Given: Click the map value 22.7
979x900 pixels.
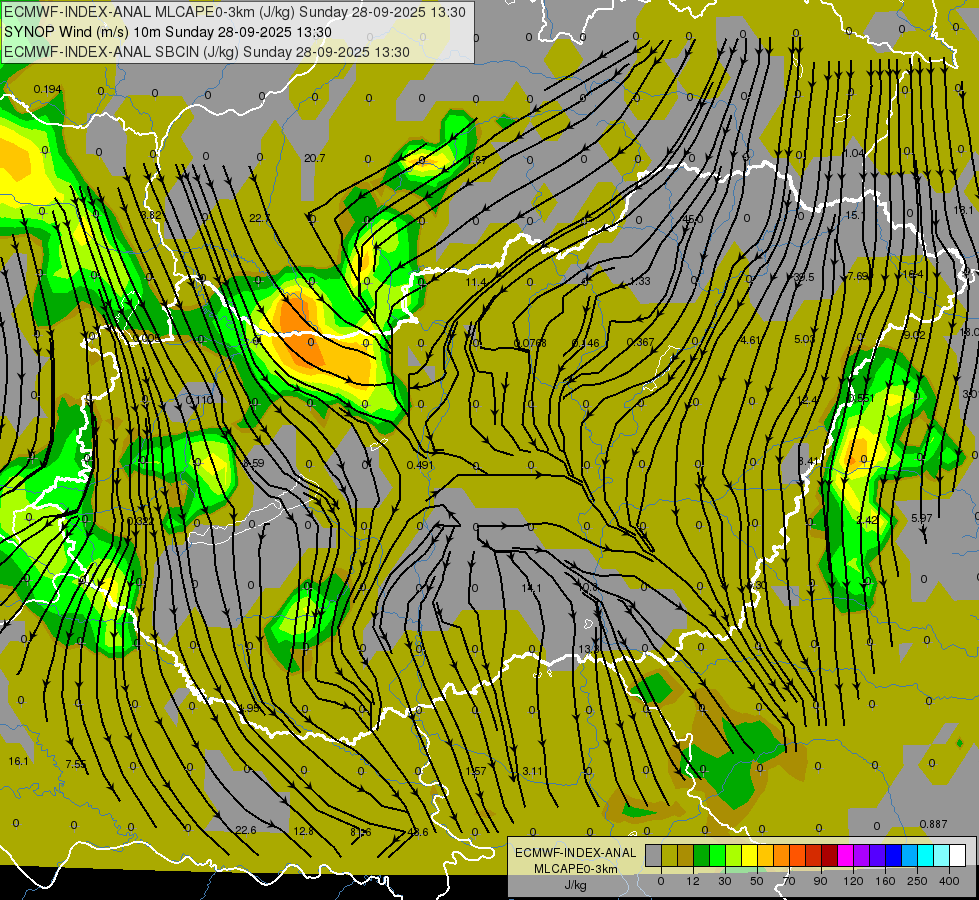Looking at the screenshot, I should point(259,218).
